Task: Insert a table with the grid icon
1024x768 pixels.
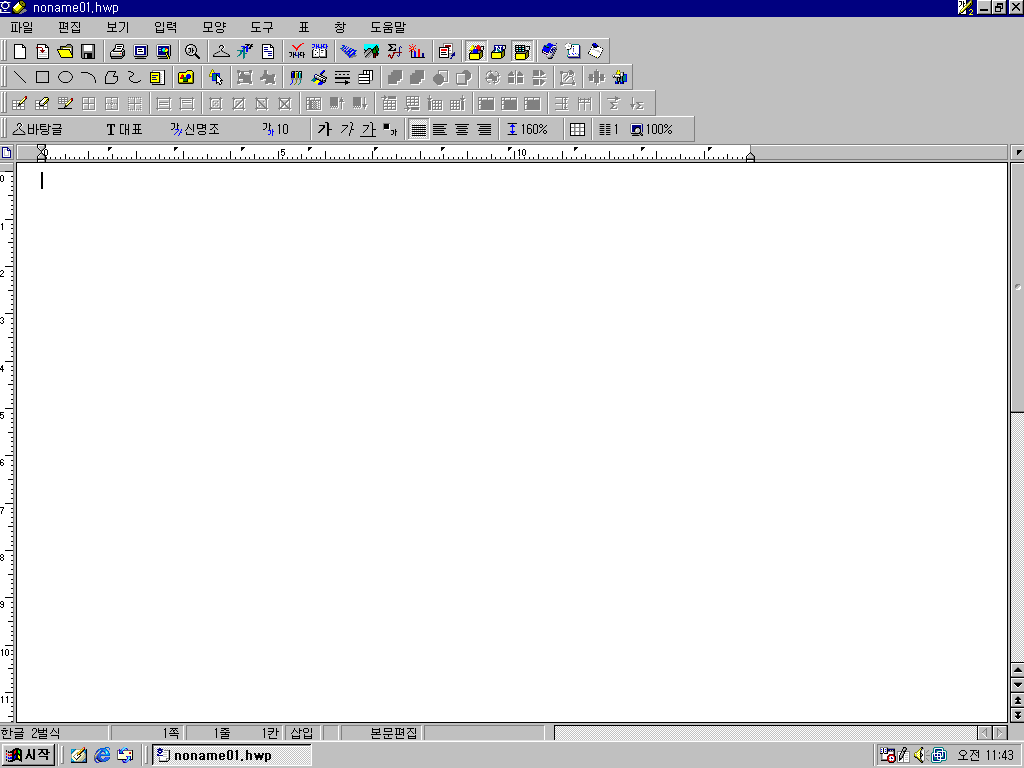Action: tap(577, 129)
